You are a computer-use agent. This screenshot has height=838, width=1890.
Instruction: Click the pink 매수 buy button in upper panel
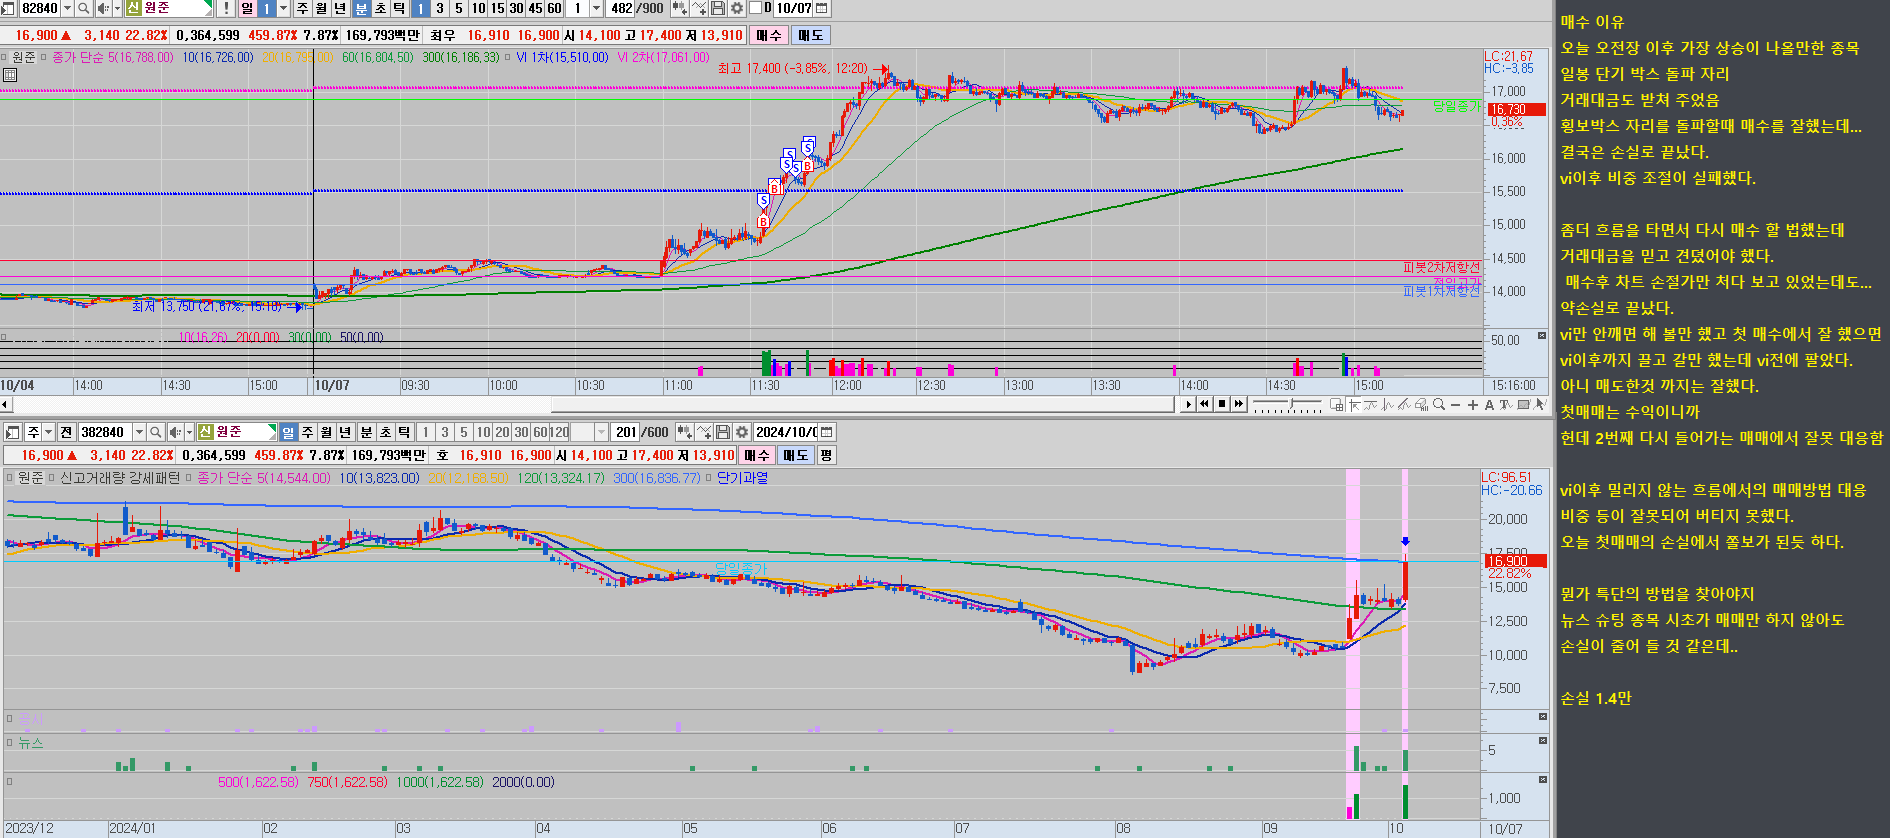769,35
